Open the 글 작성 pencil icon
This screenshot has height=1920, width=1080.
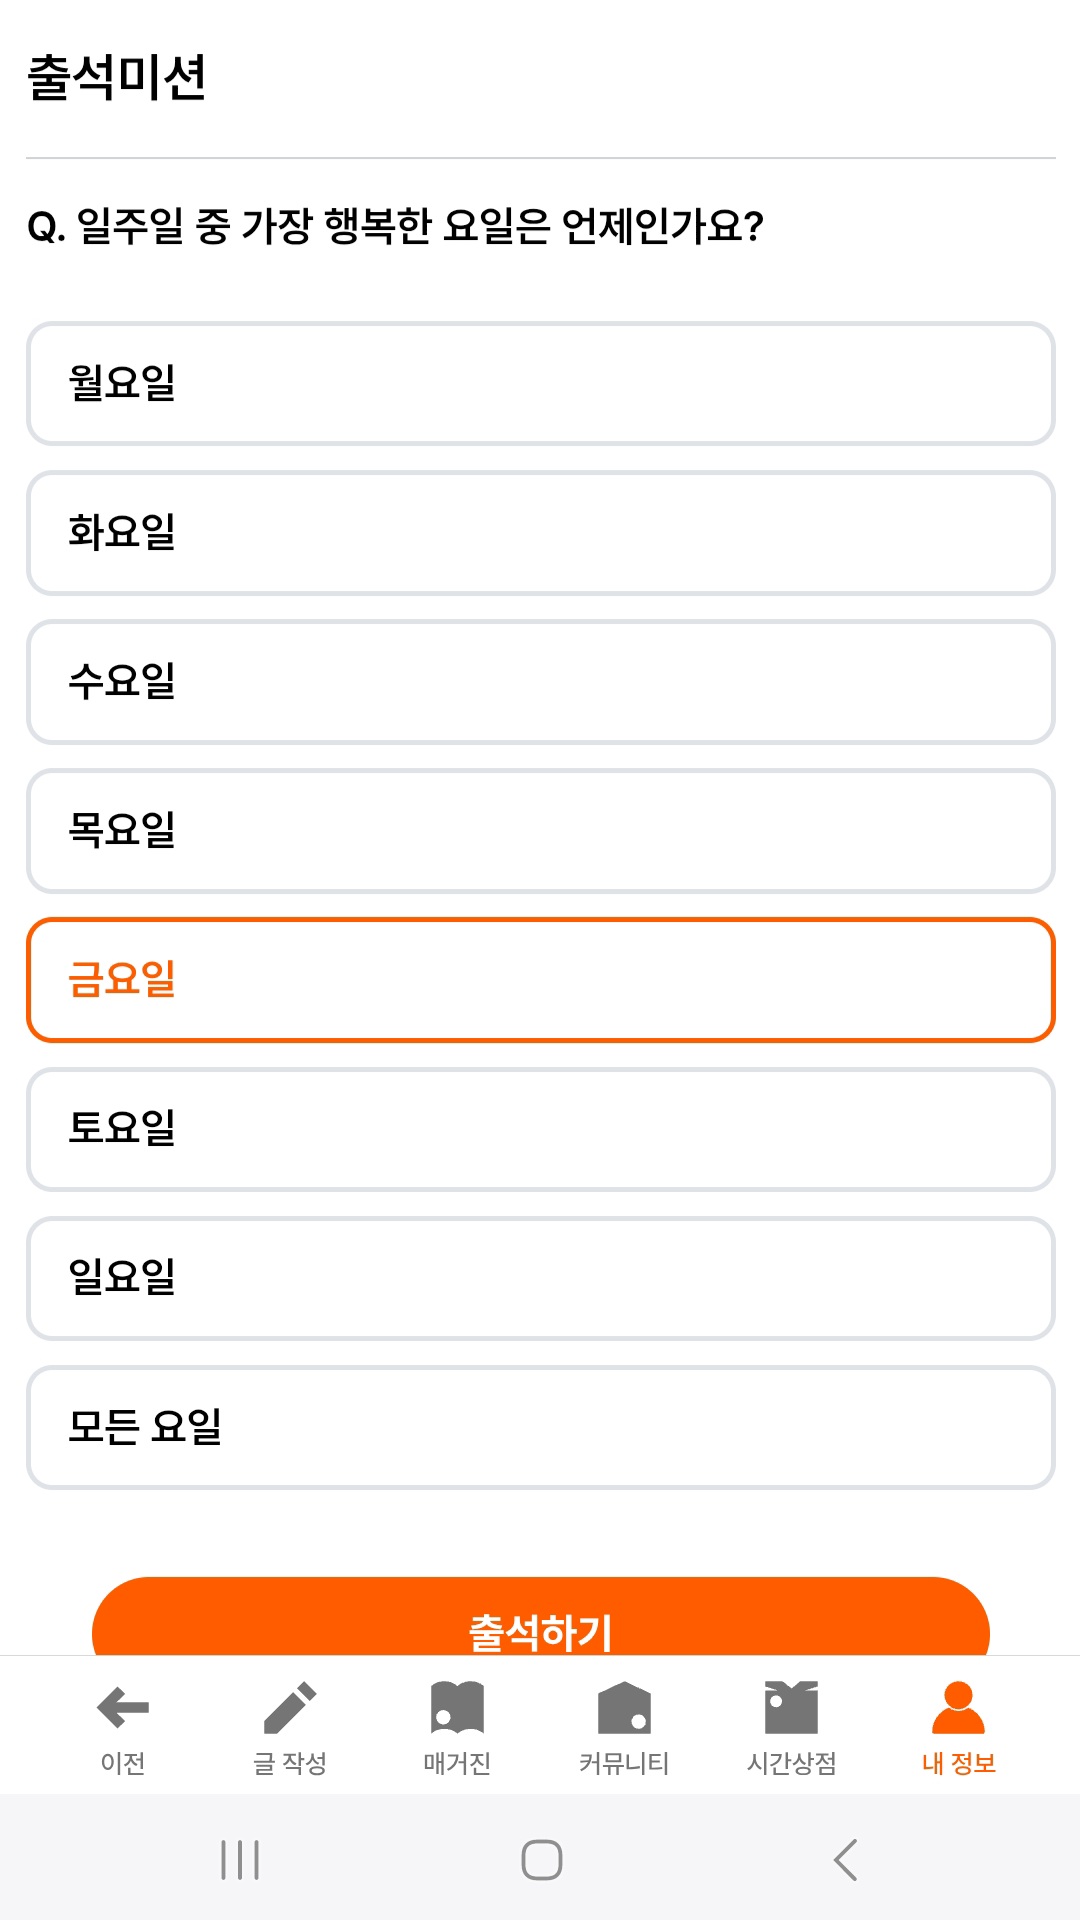click(x=290, y=1707)
